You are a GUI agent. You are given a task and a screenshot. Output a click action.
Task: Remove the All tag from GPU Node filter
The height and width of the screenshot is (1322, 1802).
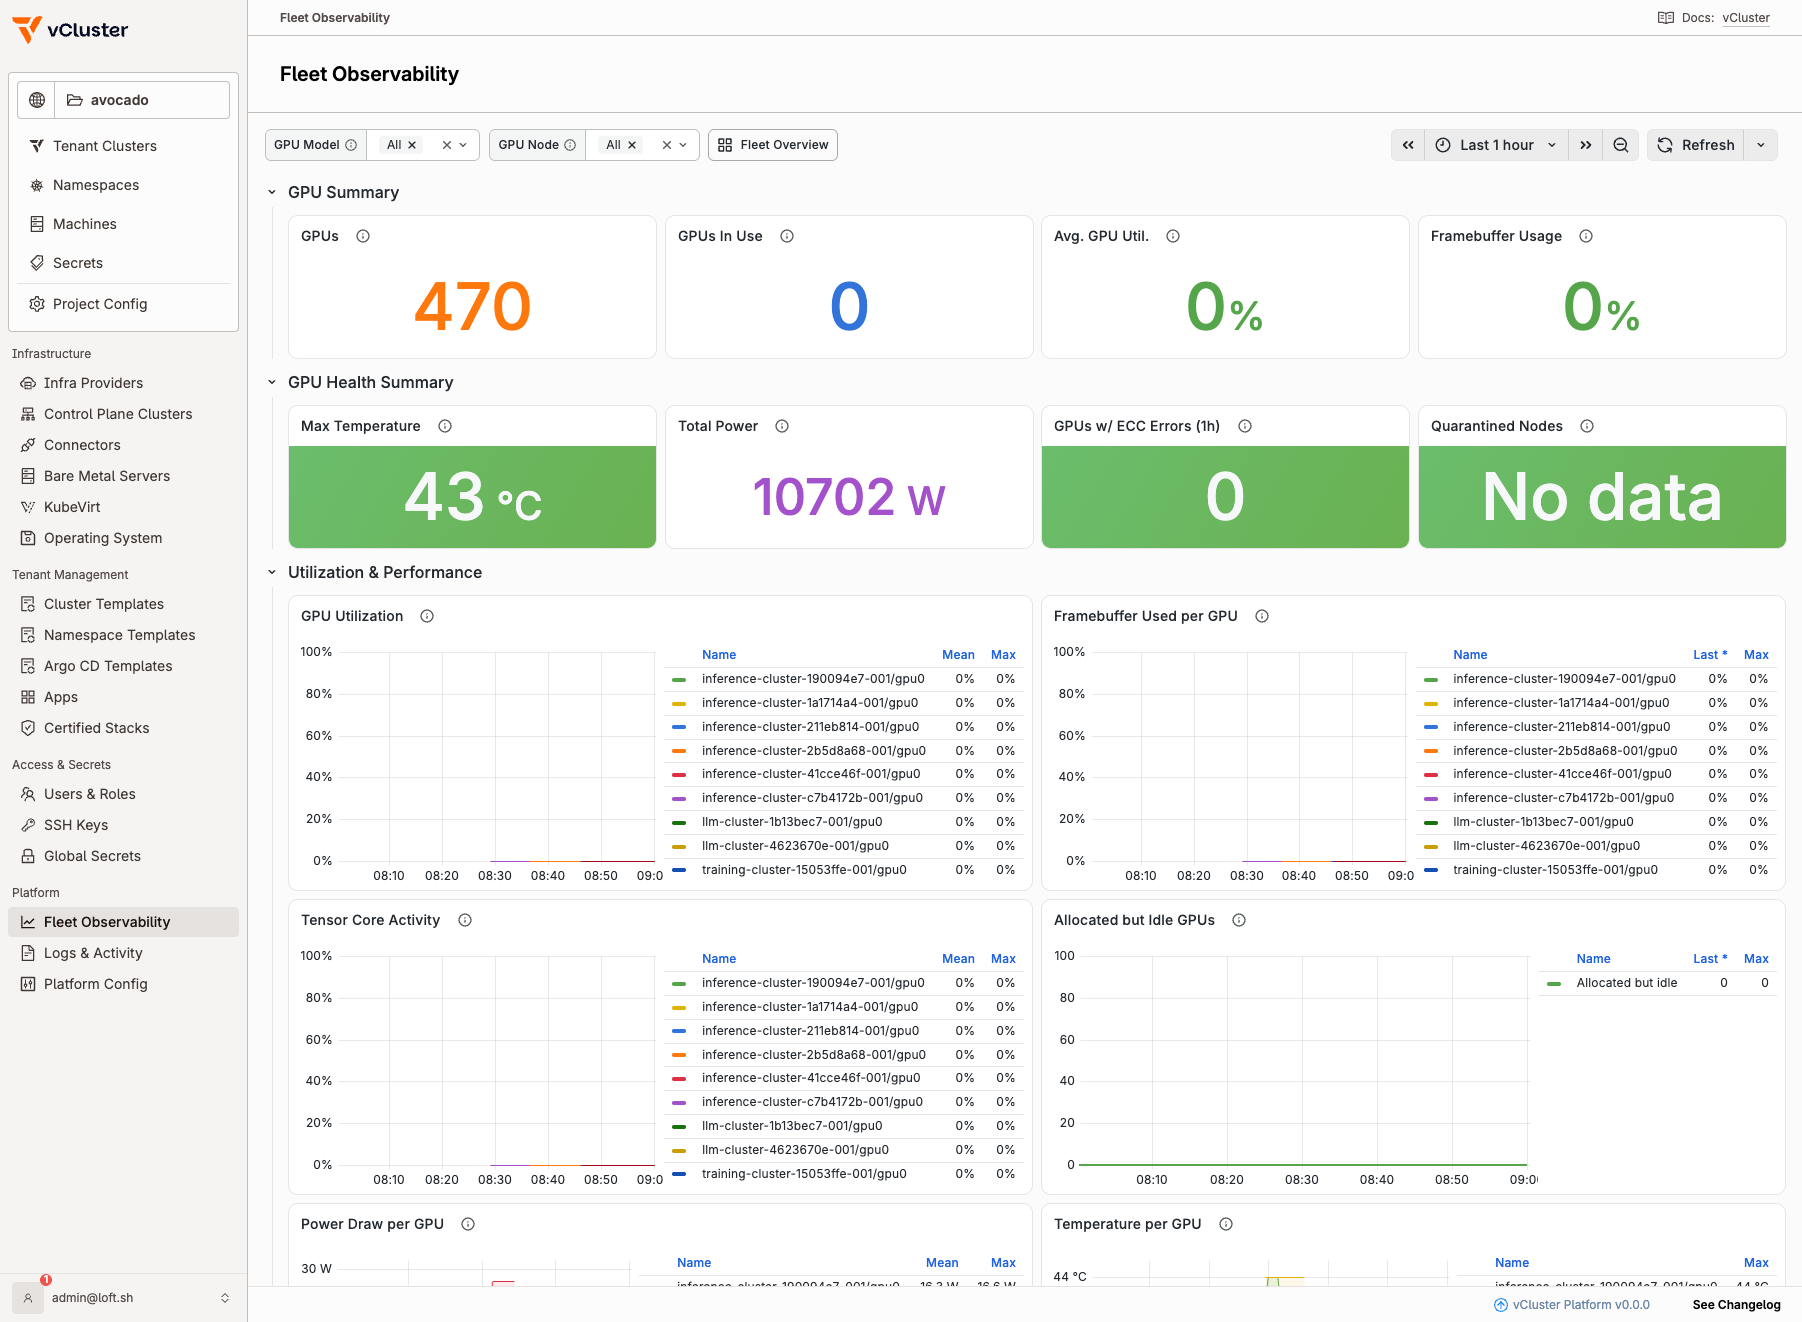click(632, 145)
